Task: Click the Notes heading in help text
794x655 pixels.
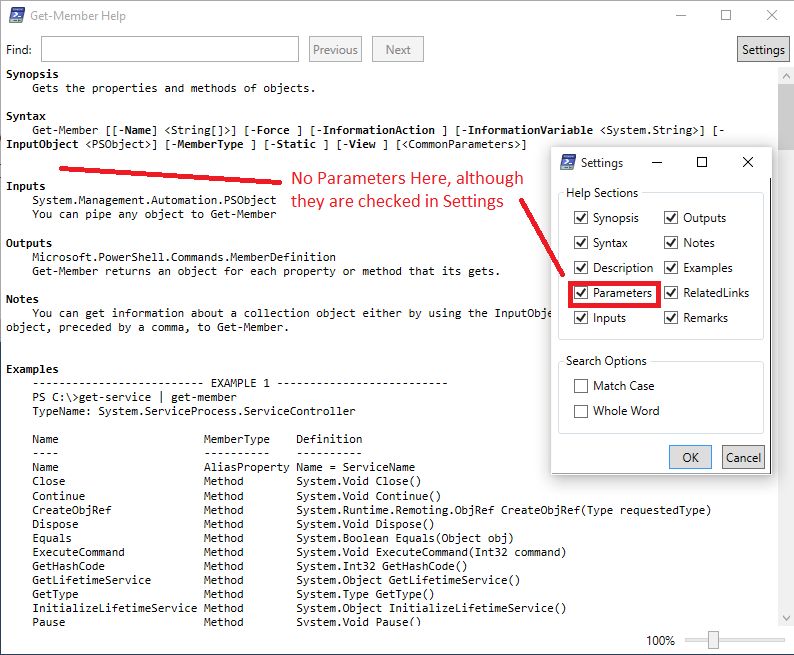Action: pos(22,299)
